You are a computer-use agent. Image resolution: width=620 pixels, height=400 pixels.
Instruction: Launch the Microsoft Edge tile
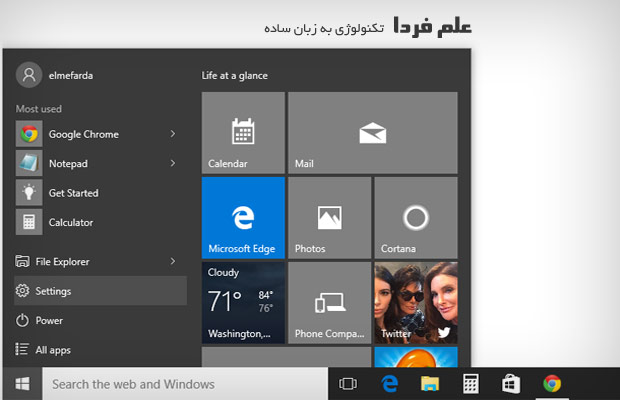pyautogui.click(x=243, y=218)
